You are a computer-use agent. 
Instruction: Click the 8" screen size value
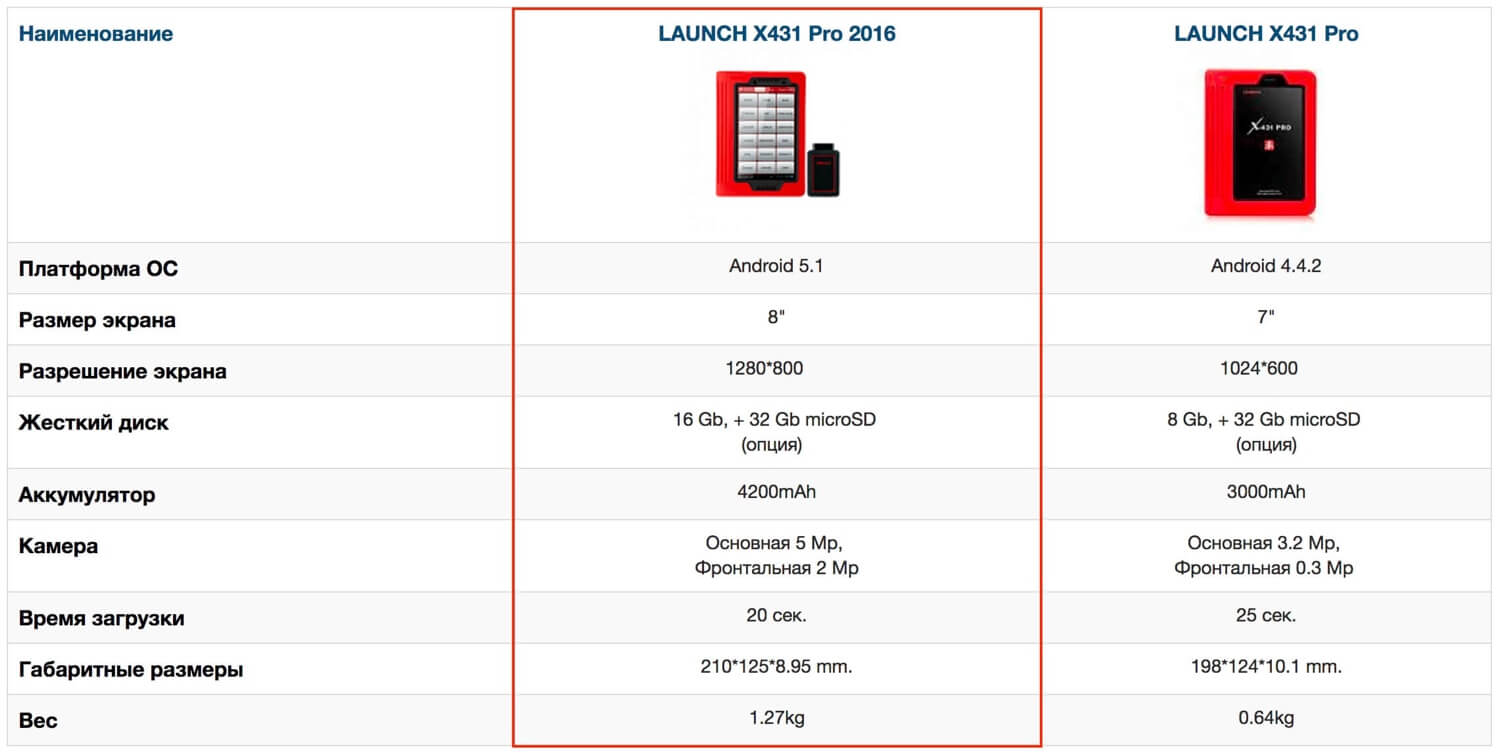(776, 318)
